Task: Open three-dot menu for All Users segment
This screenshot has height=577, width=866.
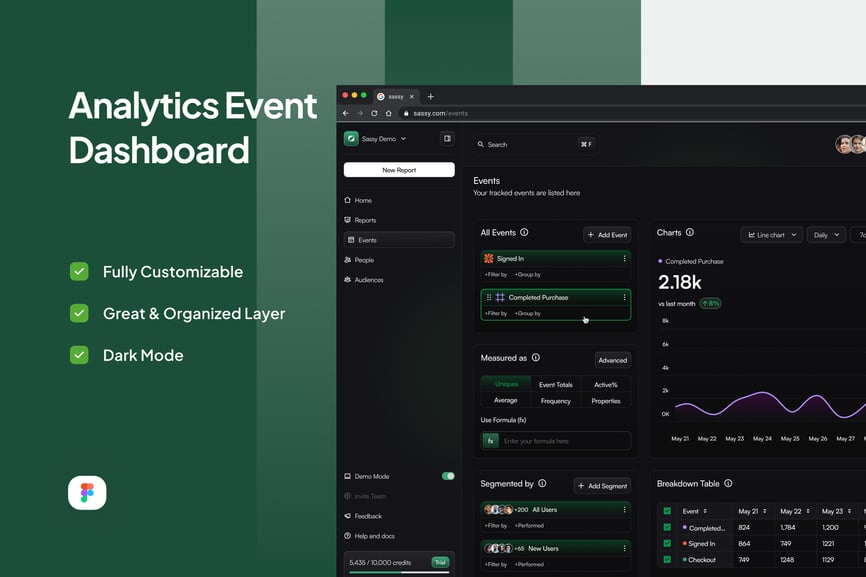Action: coord(624,509)
